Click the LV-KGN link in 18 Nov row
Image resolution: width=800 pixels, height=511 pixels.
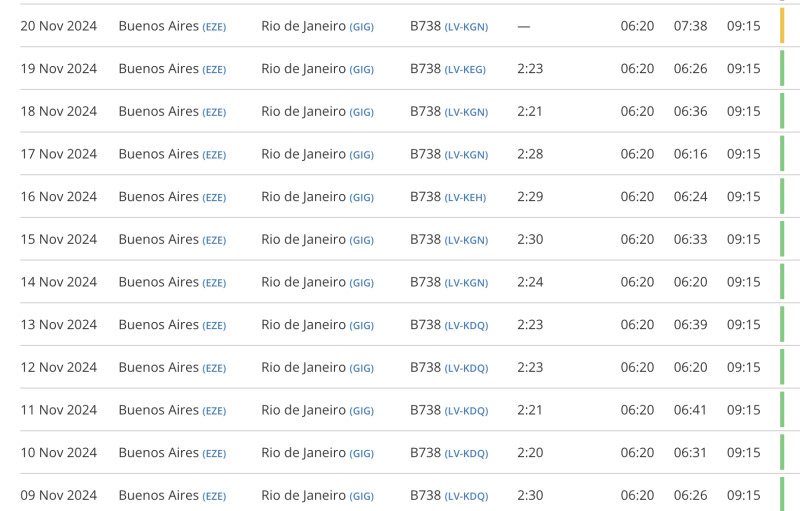[x=466, y=112]
